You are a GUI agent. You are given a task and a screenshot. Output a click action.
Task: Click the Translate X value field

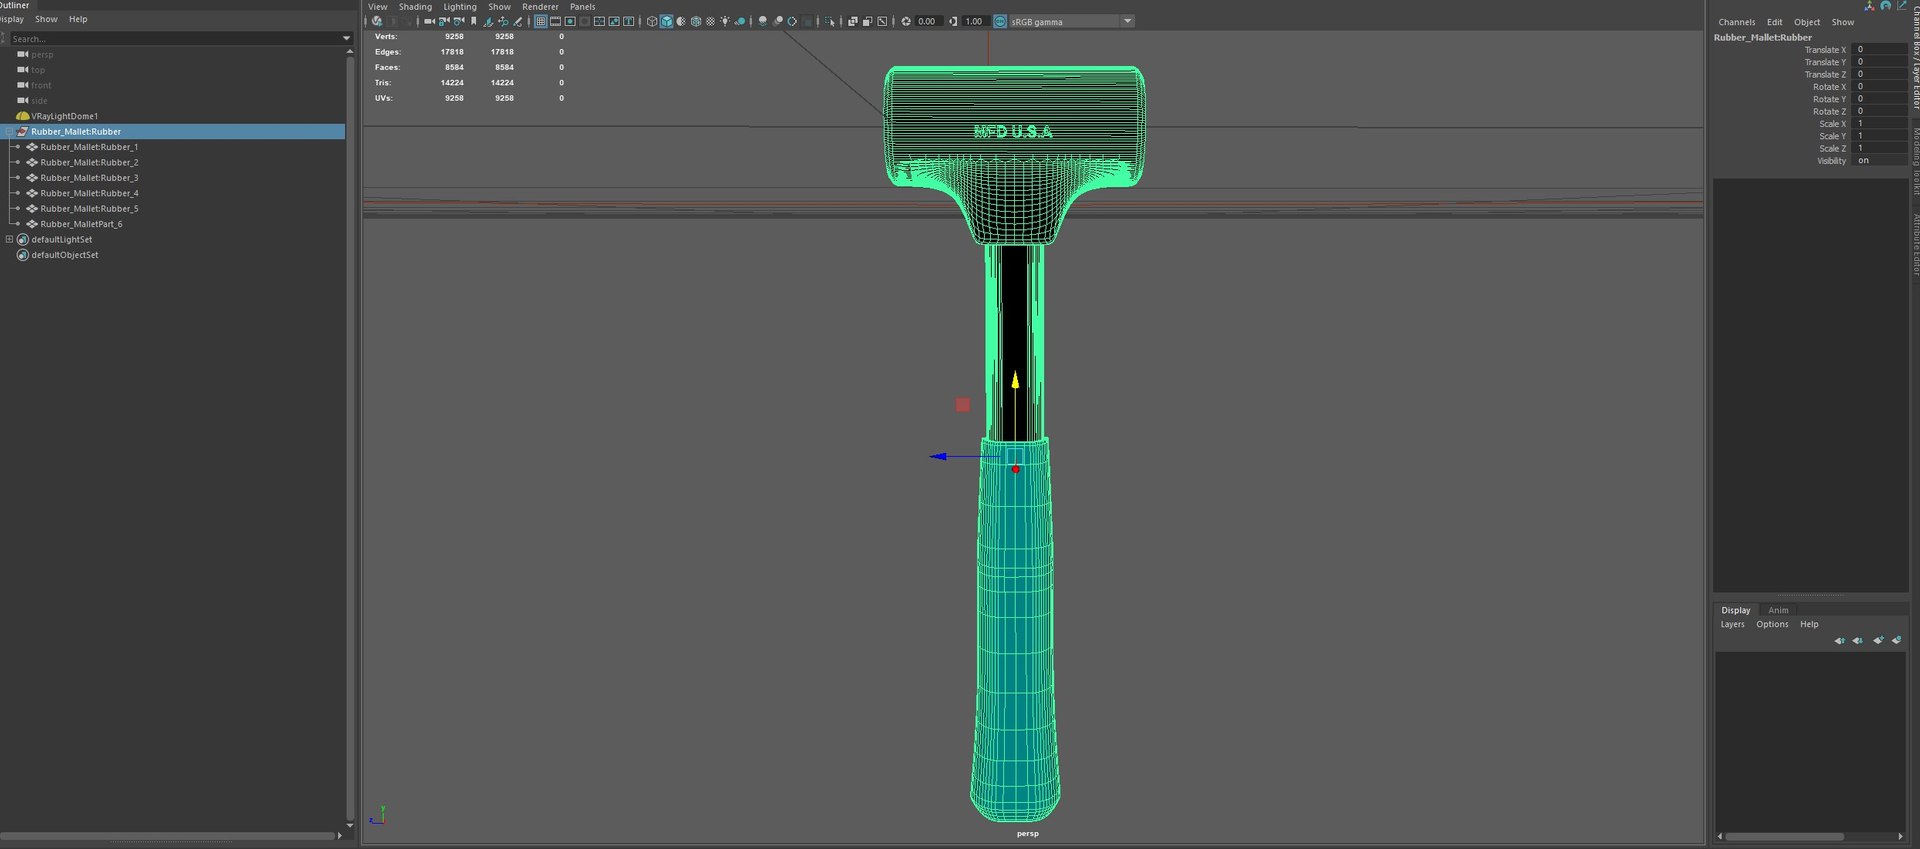1879,50
